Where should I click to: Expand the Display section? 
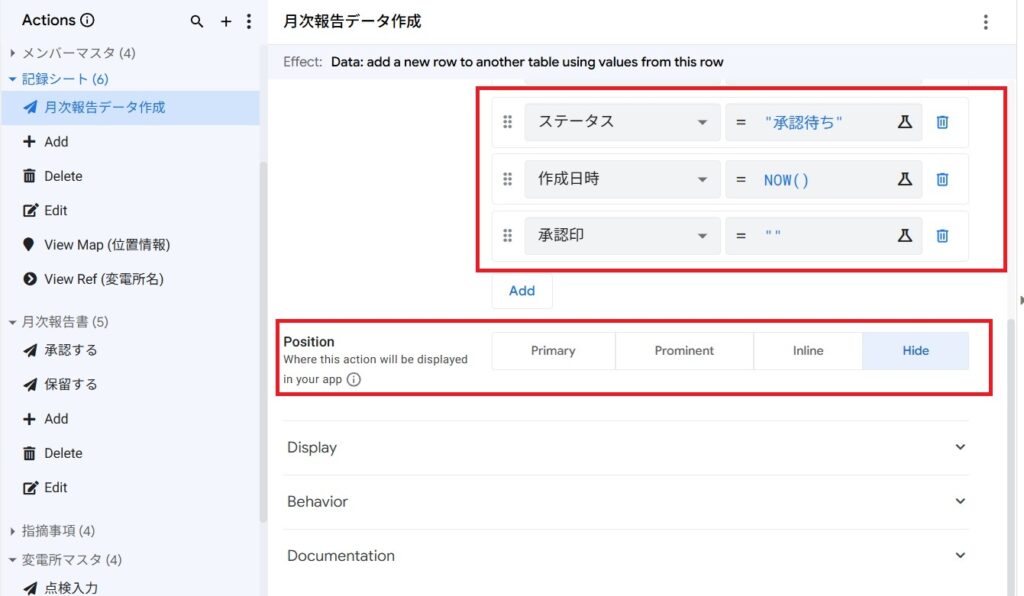(626, 448)
